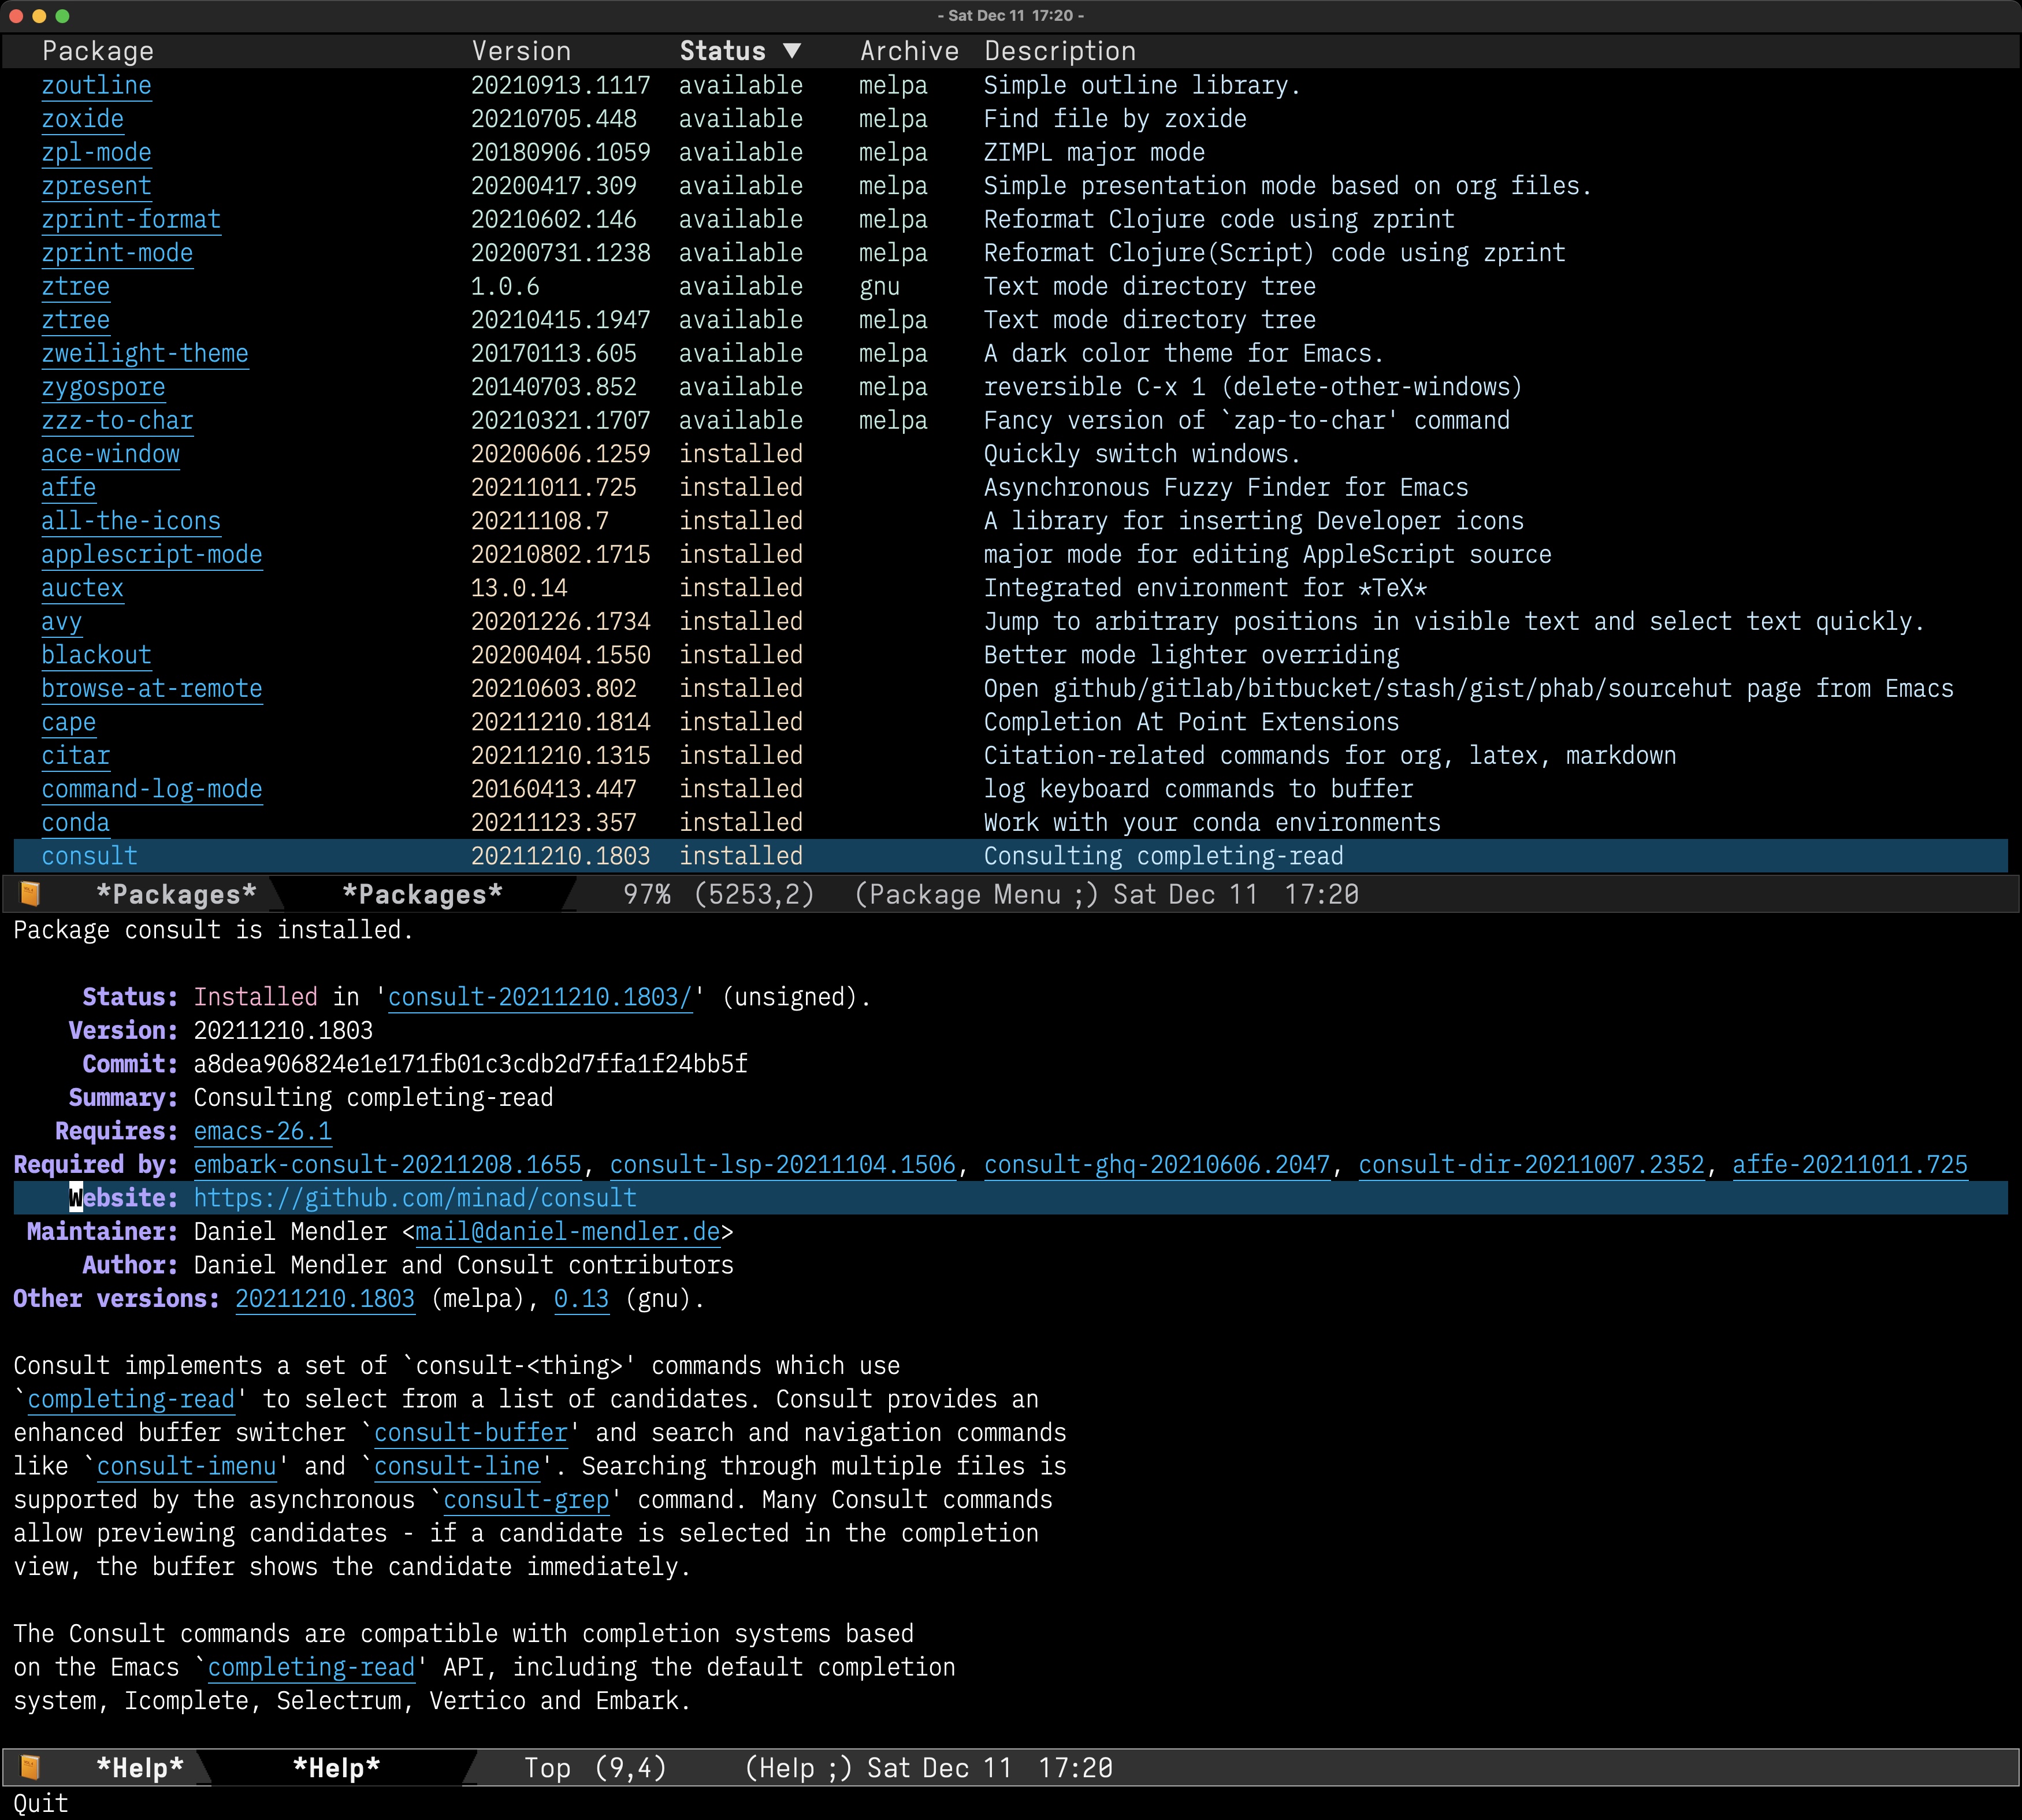The image size is (2022, 1820).
Task: Click the package icon in Packages modeline
Action: (30, 893)
